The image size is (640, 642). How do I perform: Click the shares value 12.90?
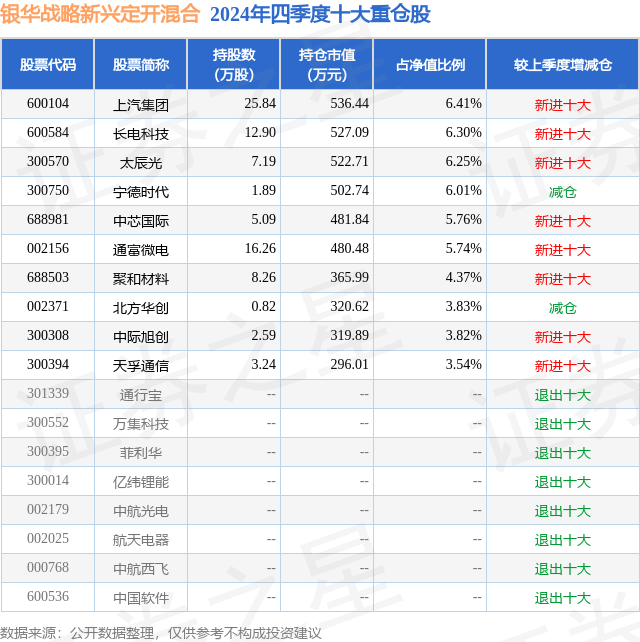tap(260, 133)
